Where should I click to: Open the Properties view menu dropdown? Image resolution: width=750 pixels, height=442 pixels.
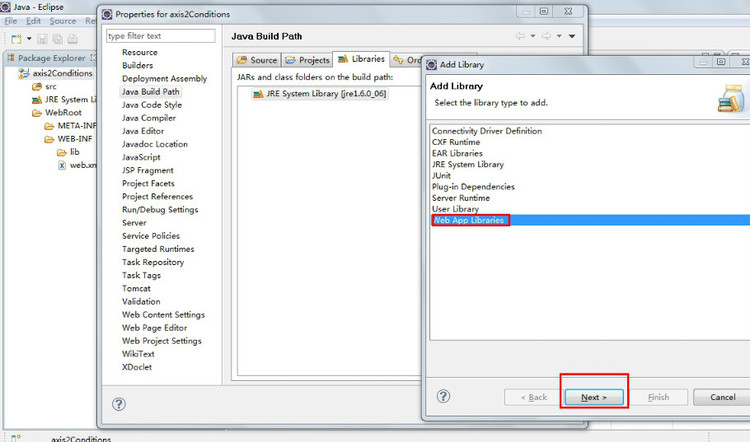pos(572,36)
